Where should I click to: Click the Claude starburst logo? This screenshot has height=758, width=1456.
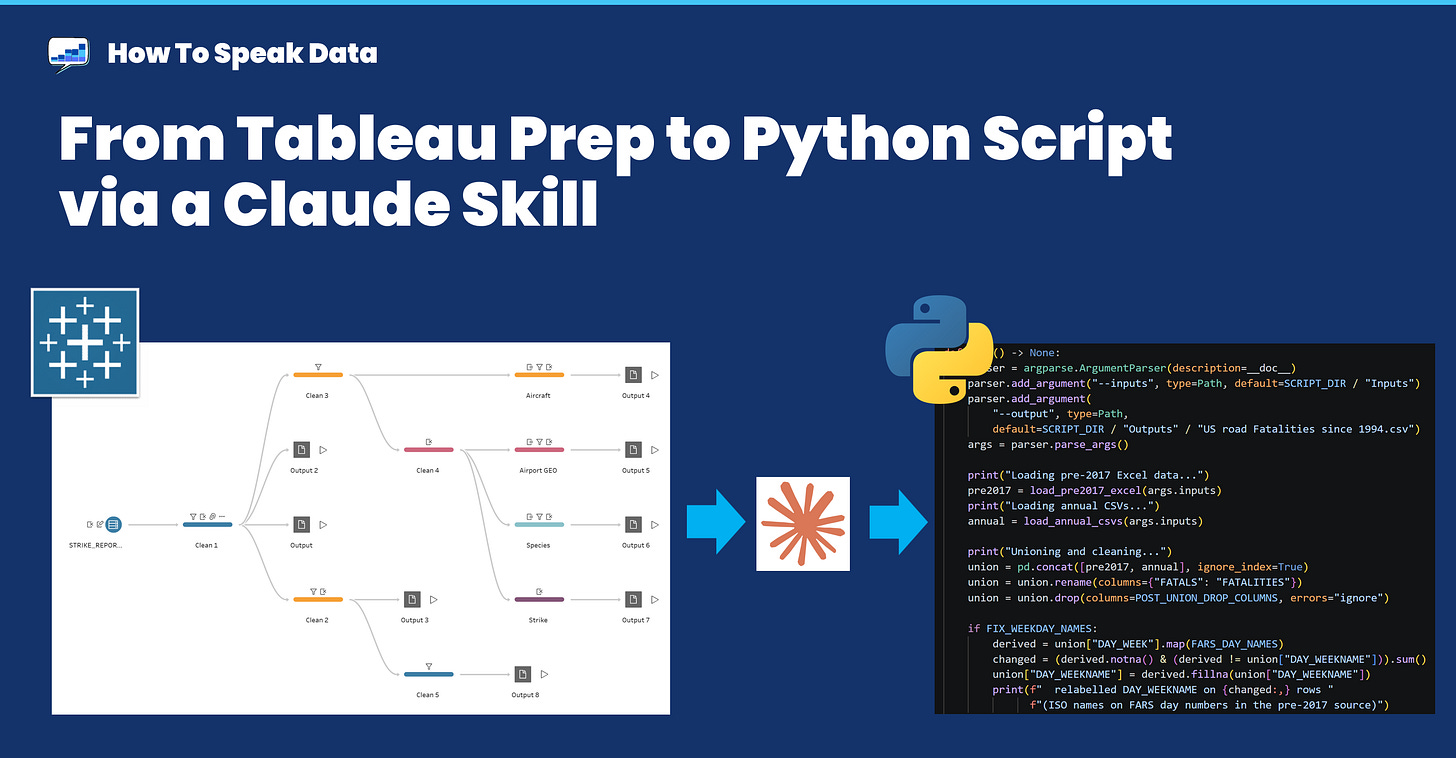pyautogui.click(x=803, y=524)
